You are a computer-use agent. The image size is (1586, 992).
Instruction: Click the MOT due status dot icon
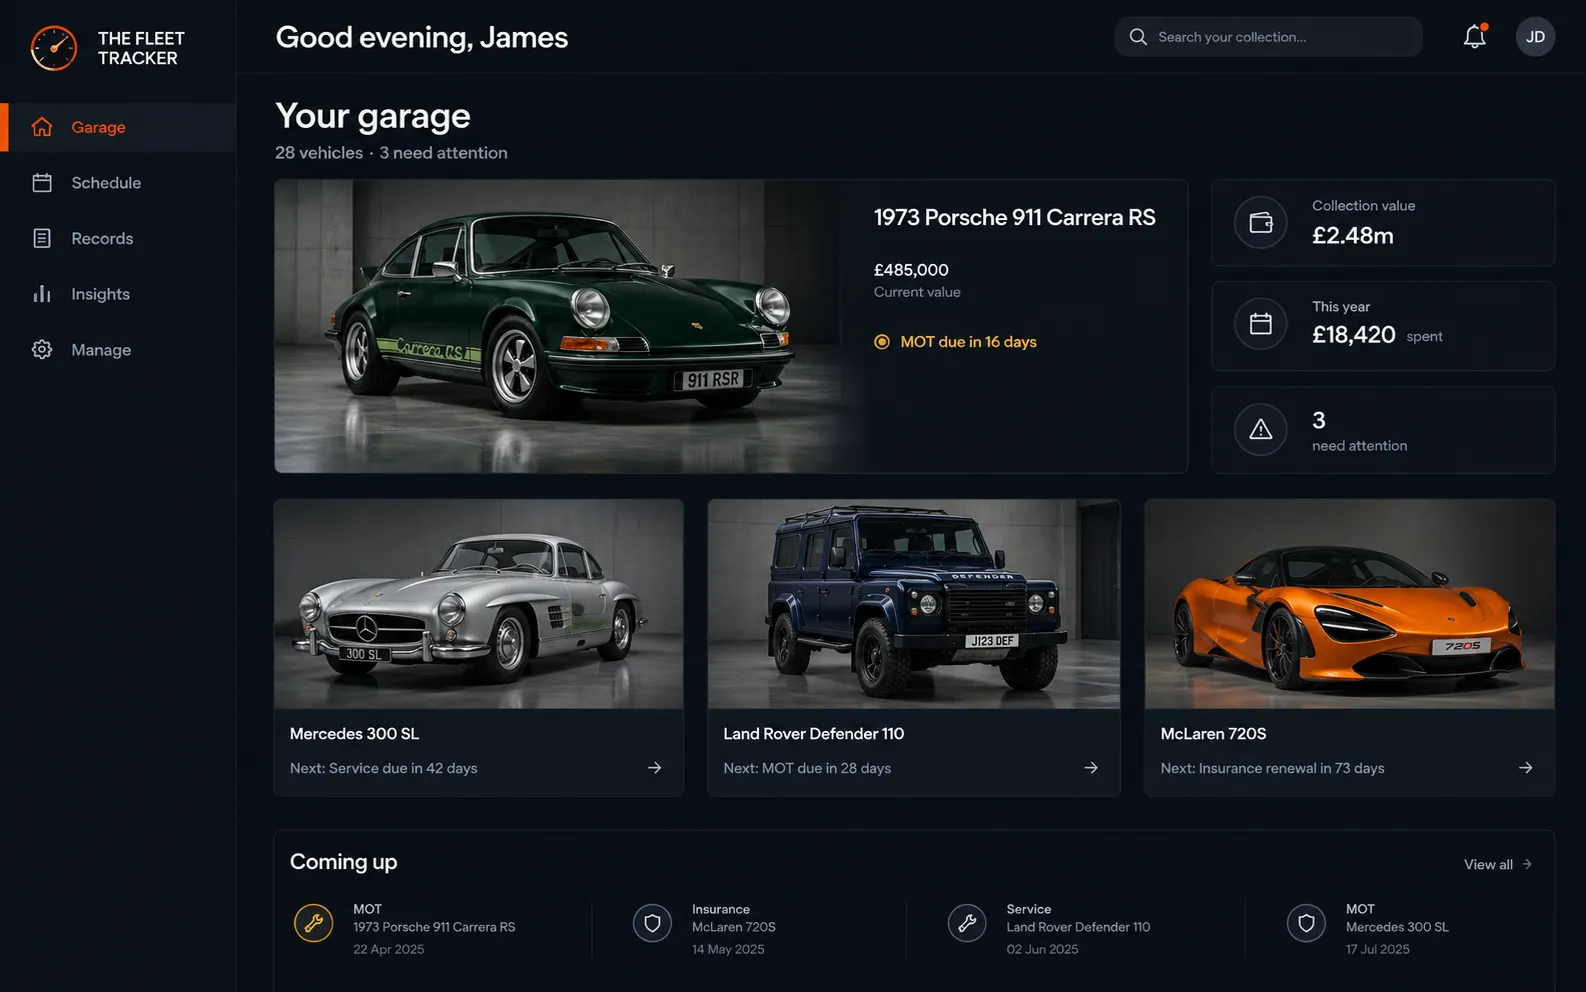882,342
